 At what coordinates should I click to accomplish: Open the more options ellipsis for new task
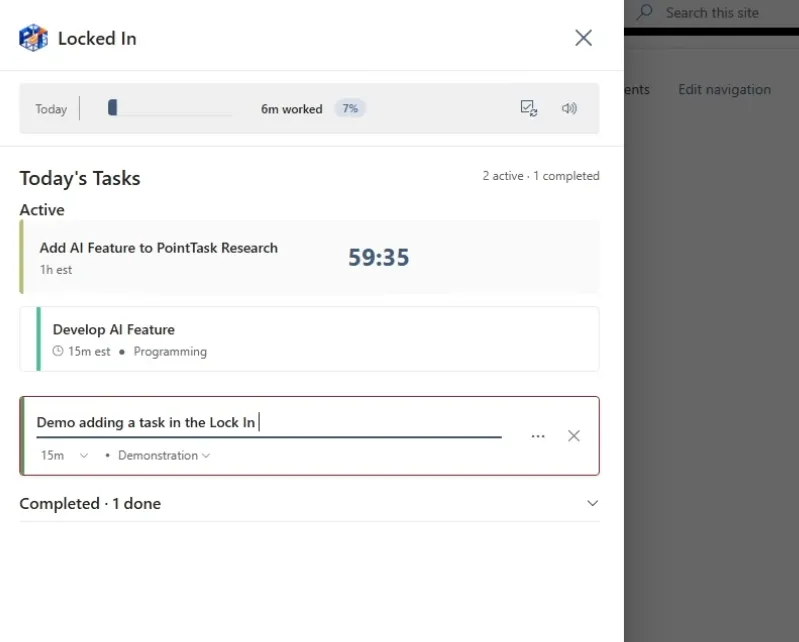click(x=538, y=436)
